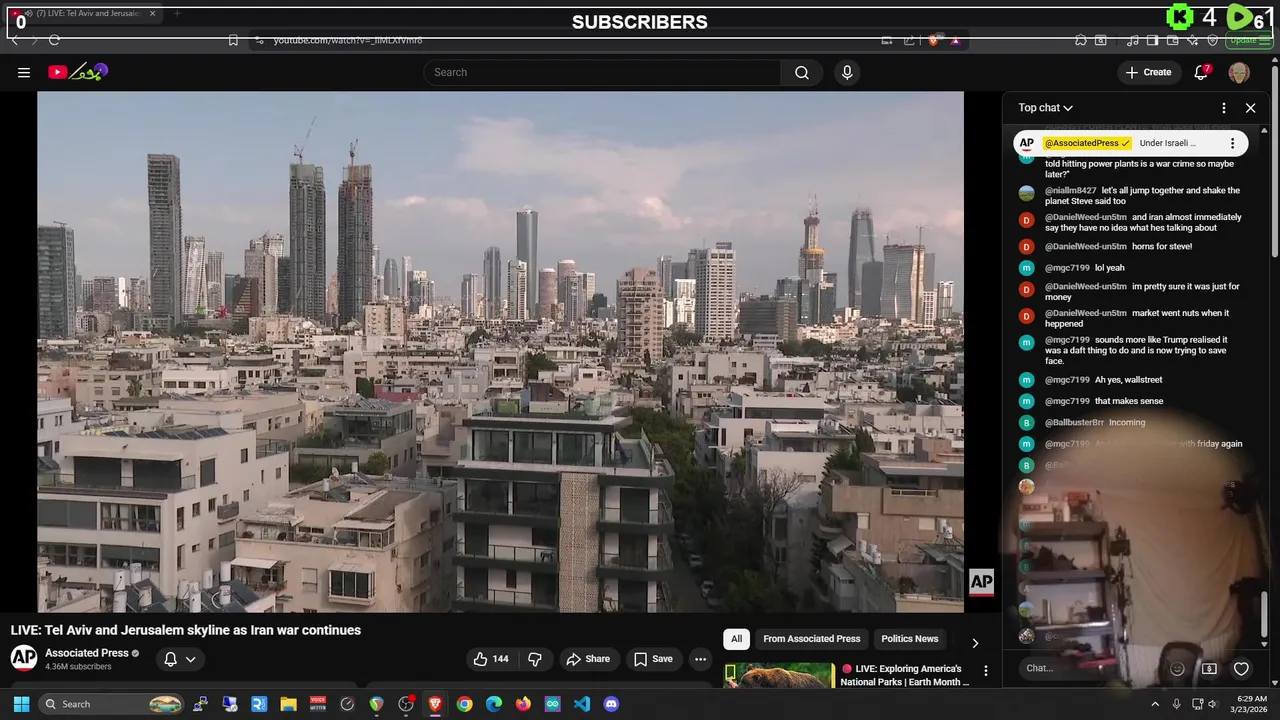1280x720 pixels.
Task: Expand the notification bell subscription dropdown
Action: [x=179, y=659]
